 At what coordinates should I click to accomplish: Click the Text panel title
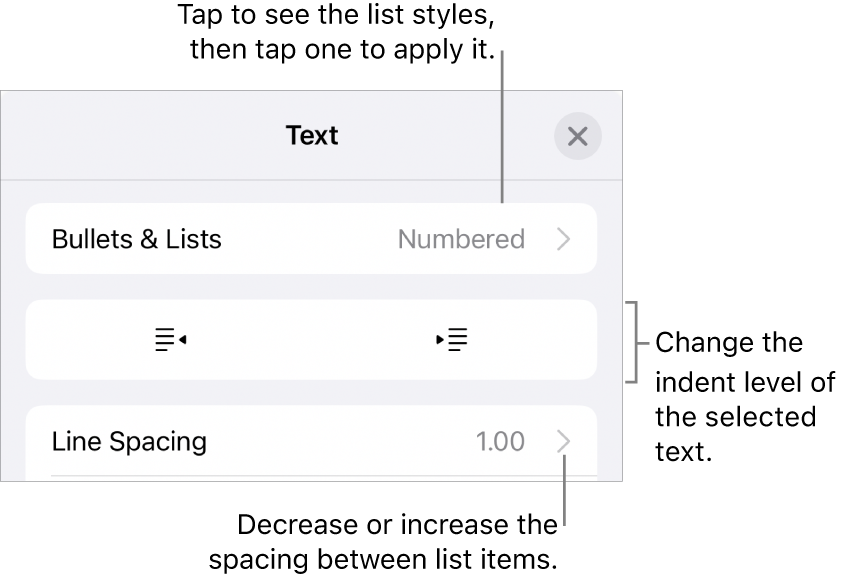[x=312, y=136]
